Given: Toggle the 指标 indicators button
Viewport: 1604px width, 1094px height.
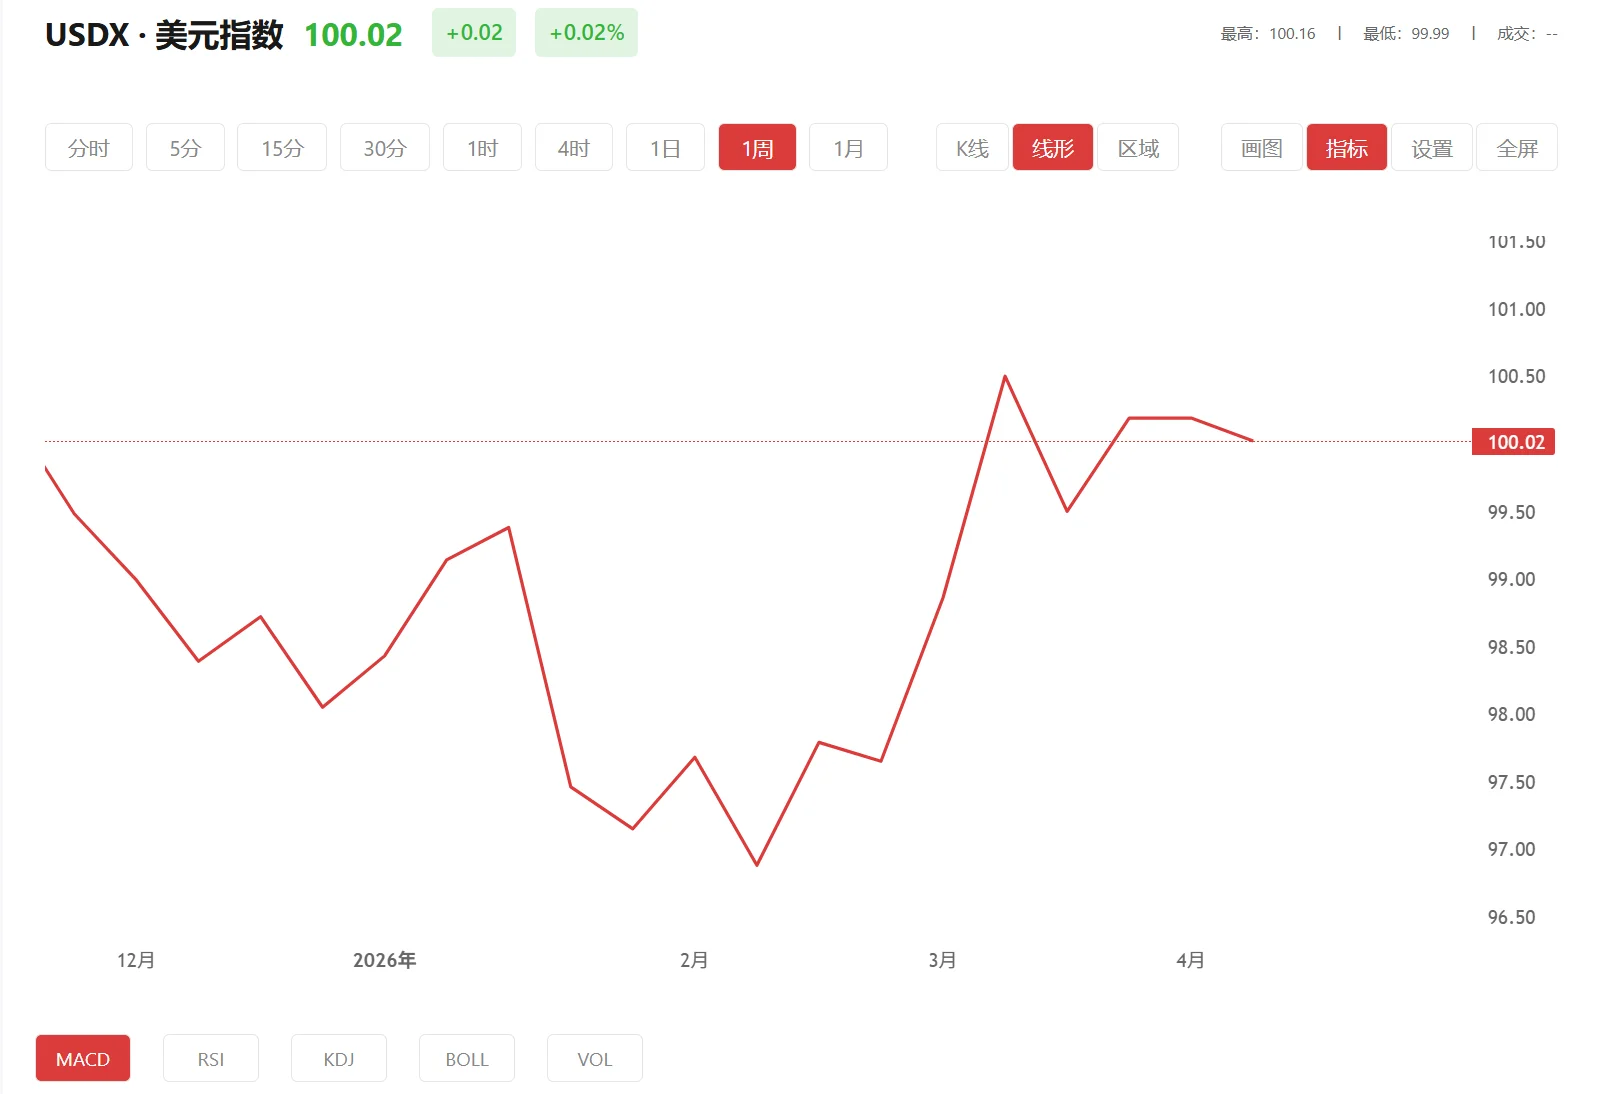Looking at the screenshot, I should [x=1346, y=148].
